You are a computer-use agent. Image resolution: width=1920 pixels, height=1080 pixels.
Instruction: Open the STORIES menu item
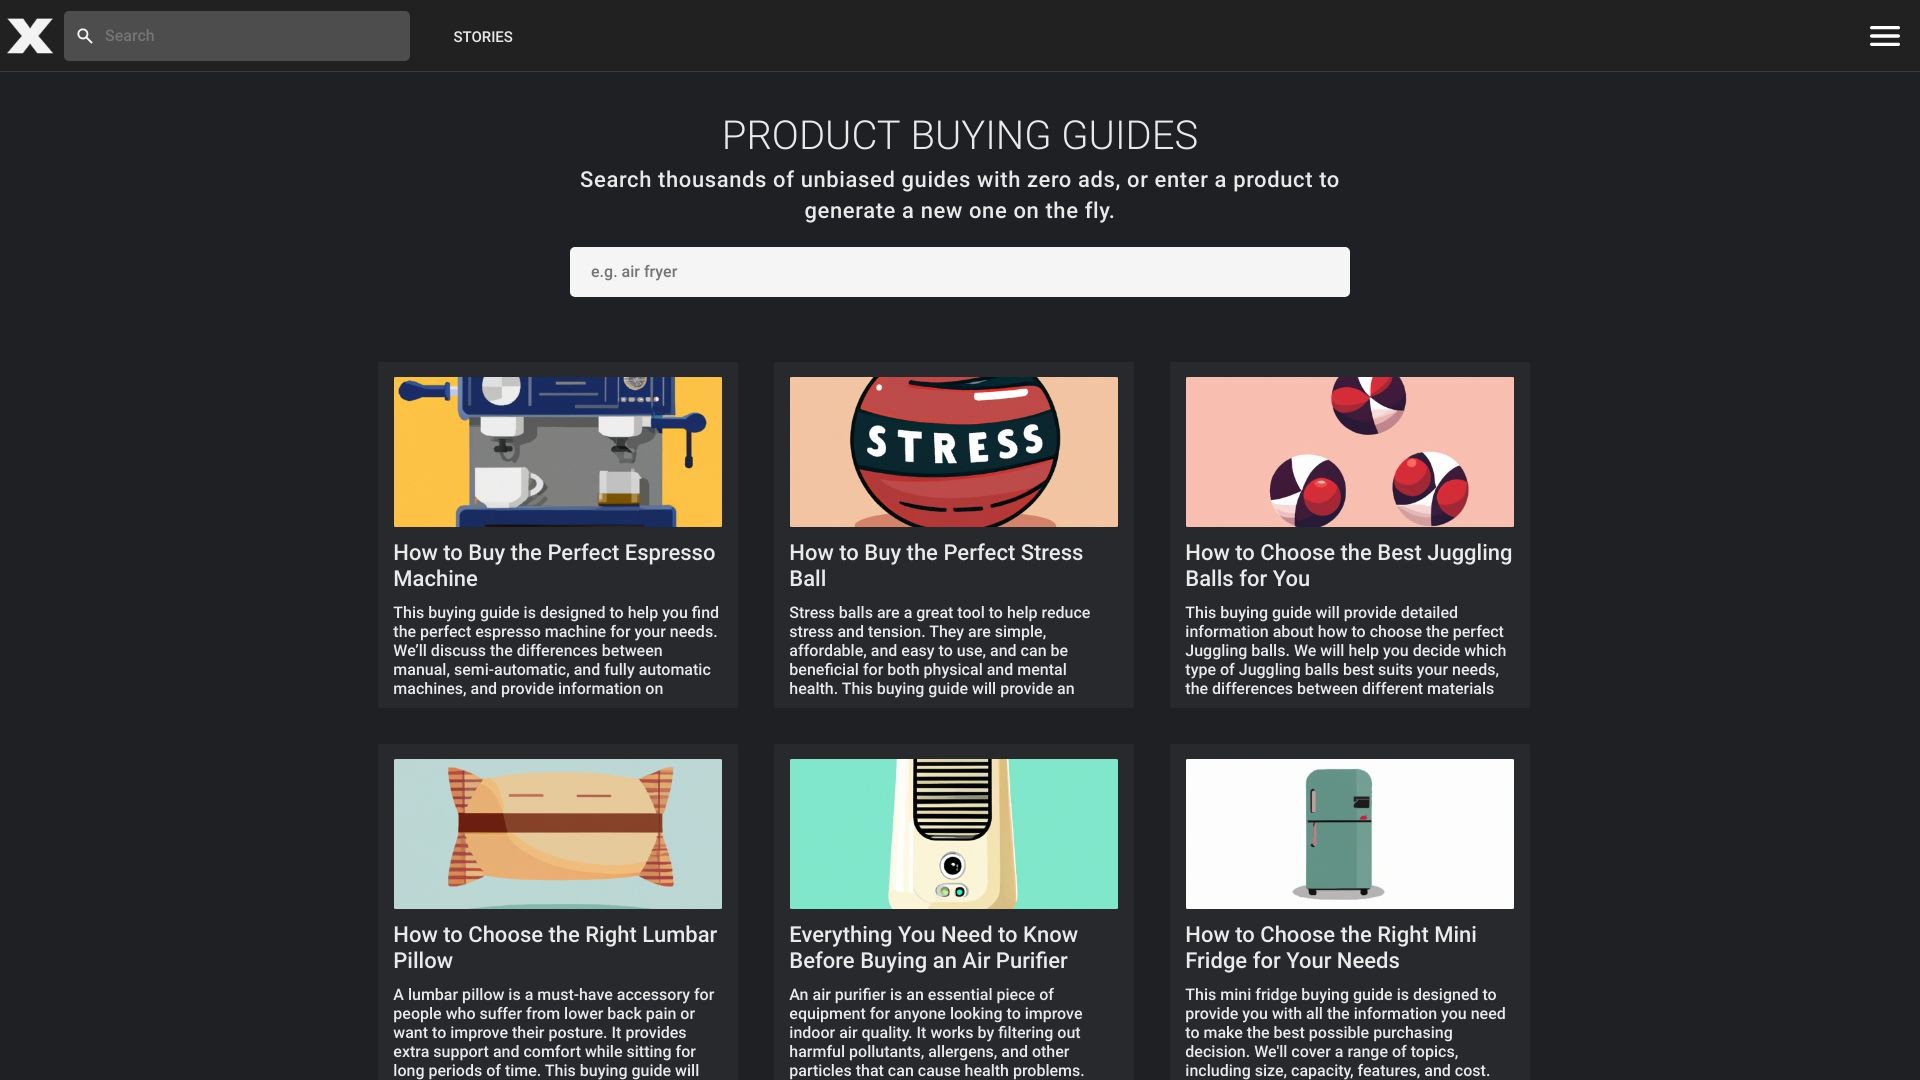pos(483,37)
